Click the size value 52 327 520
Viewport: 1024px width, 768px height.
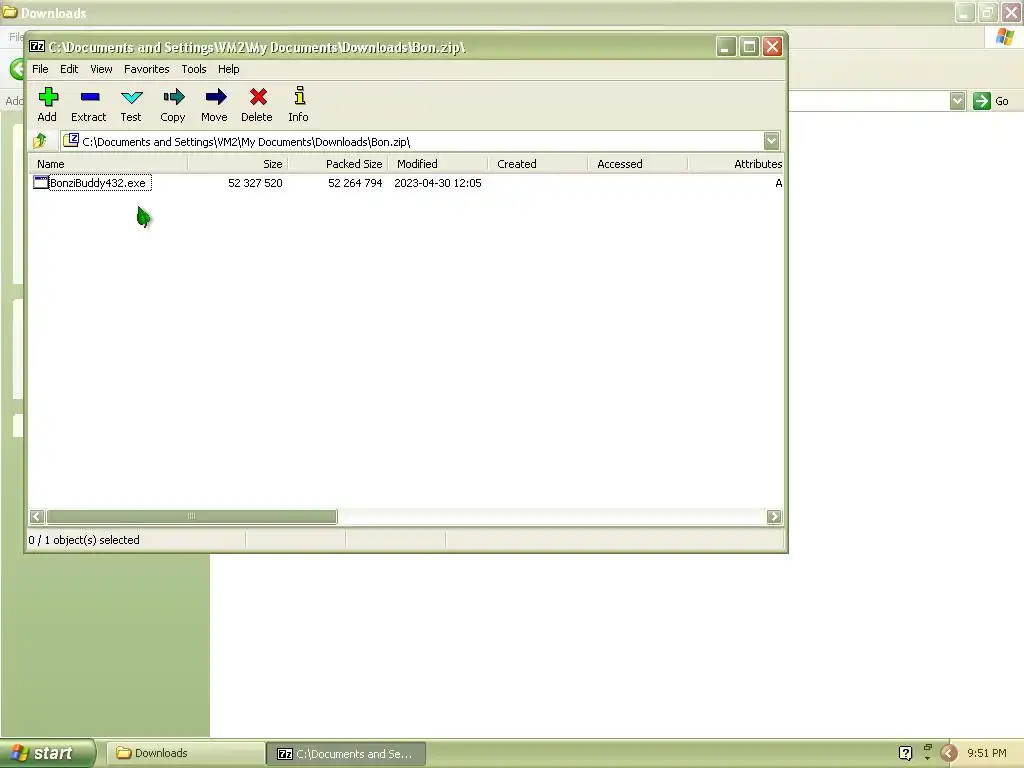click(x=255, y=183)
